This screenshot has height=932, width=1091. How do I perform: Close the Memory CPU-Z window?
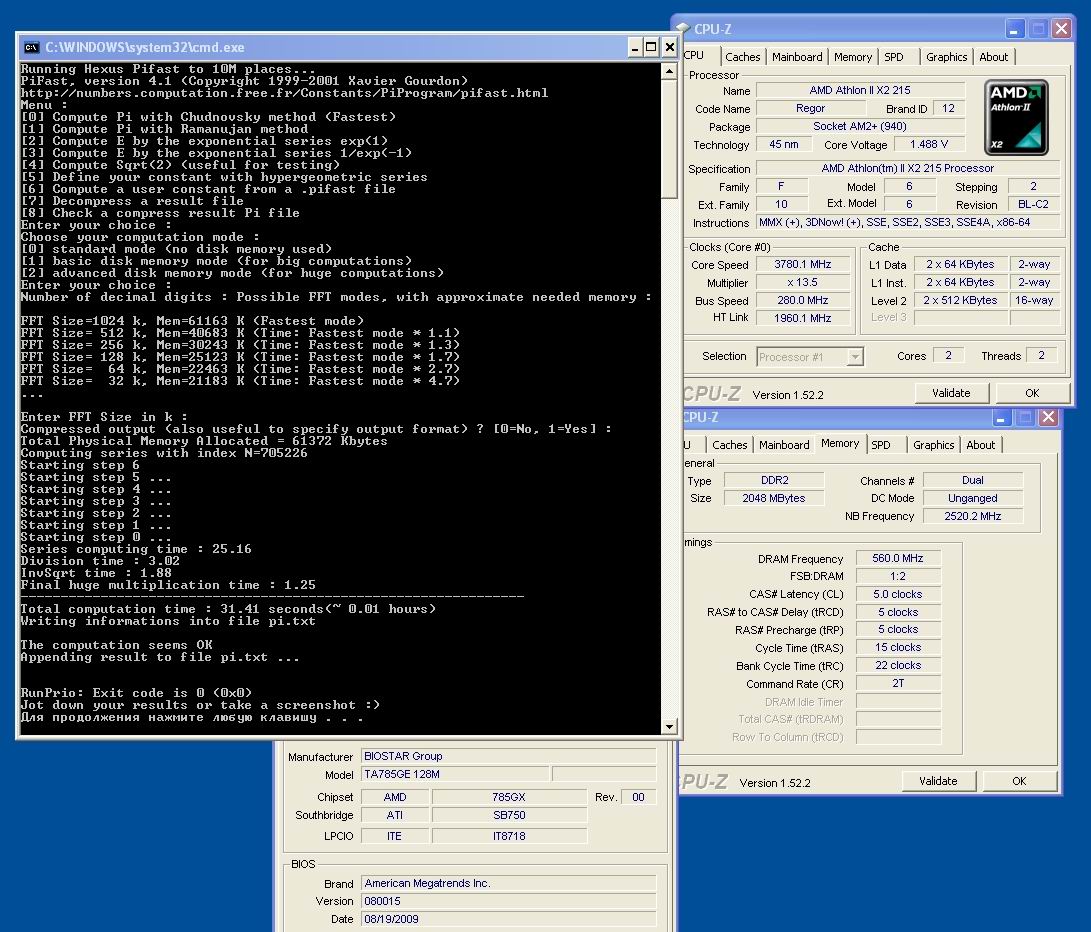[1048, 418]
